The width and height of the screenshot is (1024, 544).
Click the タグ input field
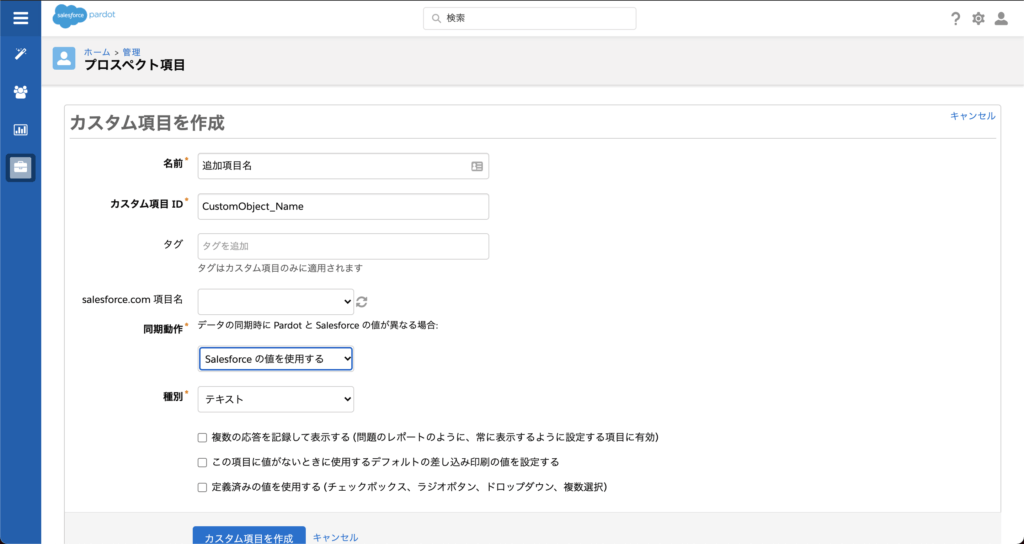343,246
